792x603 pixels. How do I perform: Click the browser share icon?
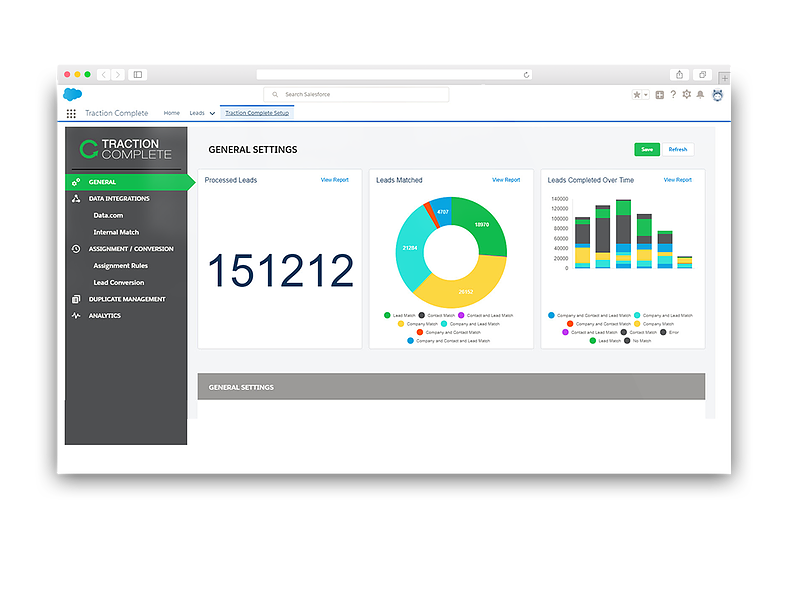click(x=679, y=75)
